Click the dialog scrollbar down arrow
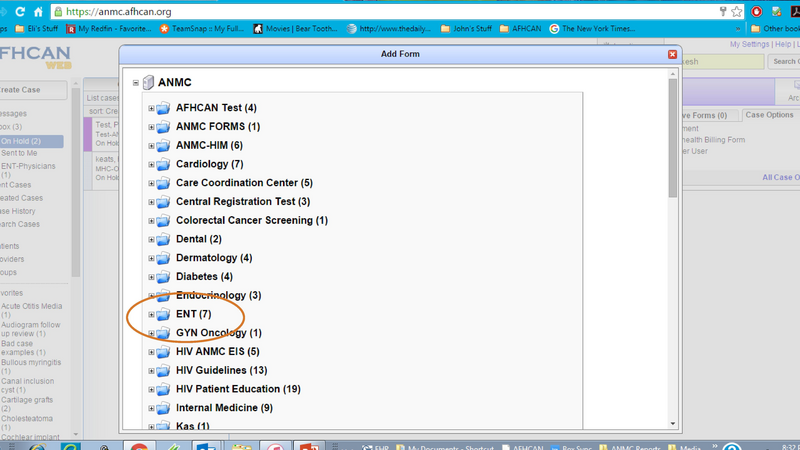The width and height of the screenshot is (800, 450). (672, 423)
